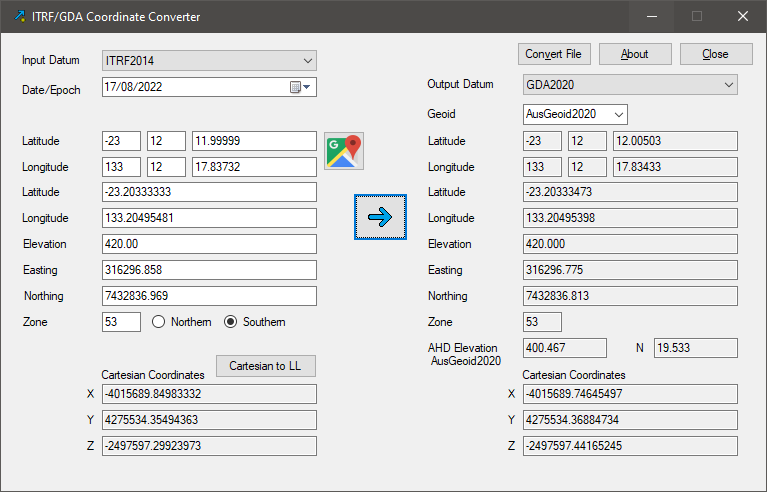Screen dimensions: 767x492
Task: Click the Cartesian to LL button
Action: pyautogui.click(x=265, y=366)
